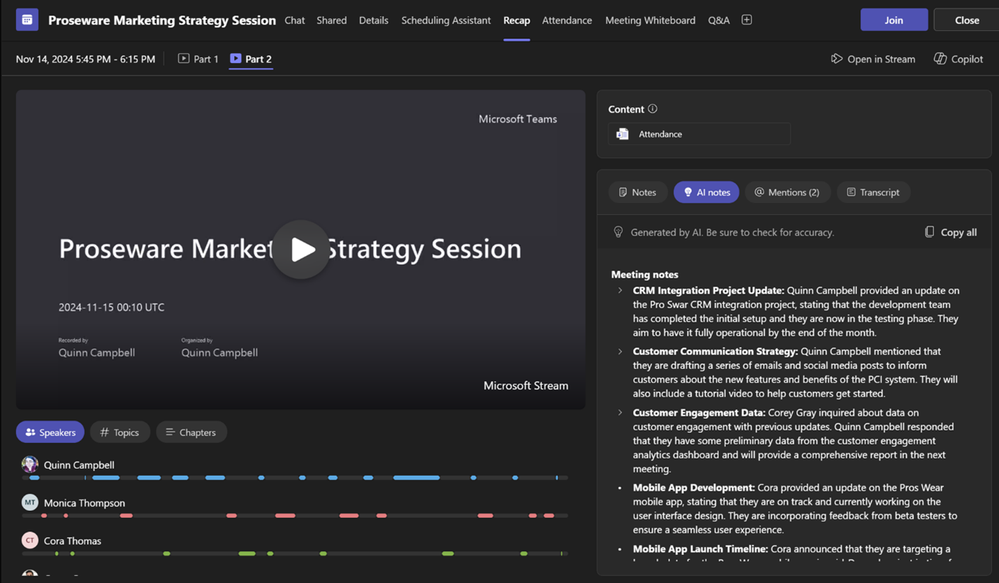Show the Speakers view
The width and height of the screenshot is (999, 583).
coord(50,432)
